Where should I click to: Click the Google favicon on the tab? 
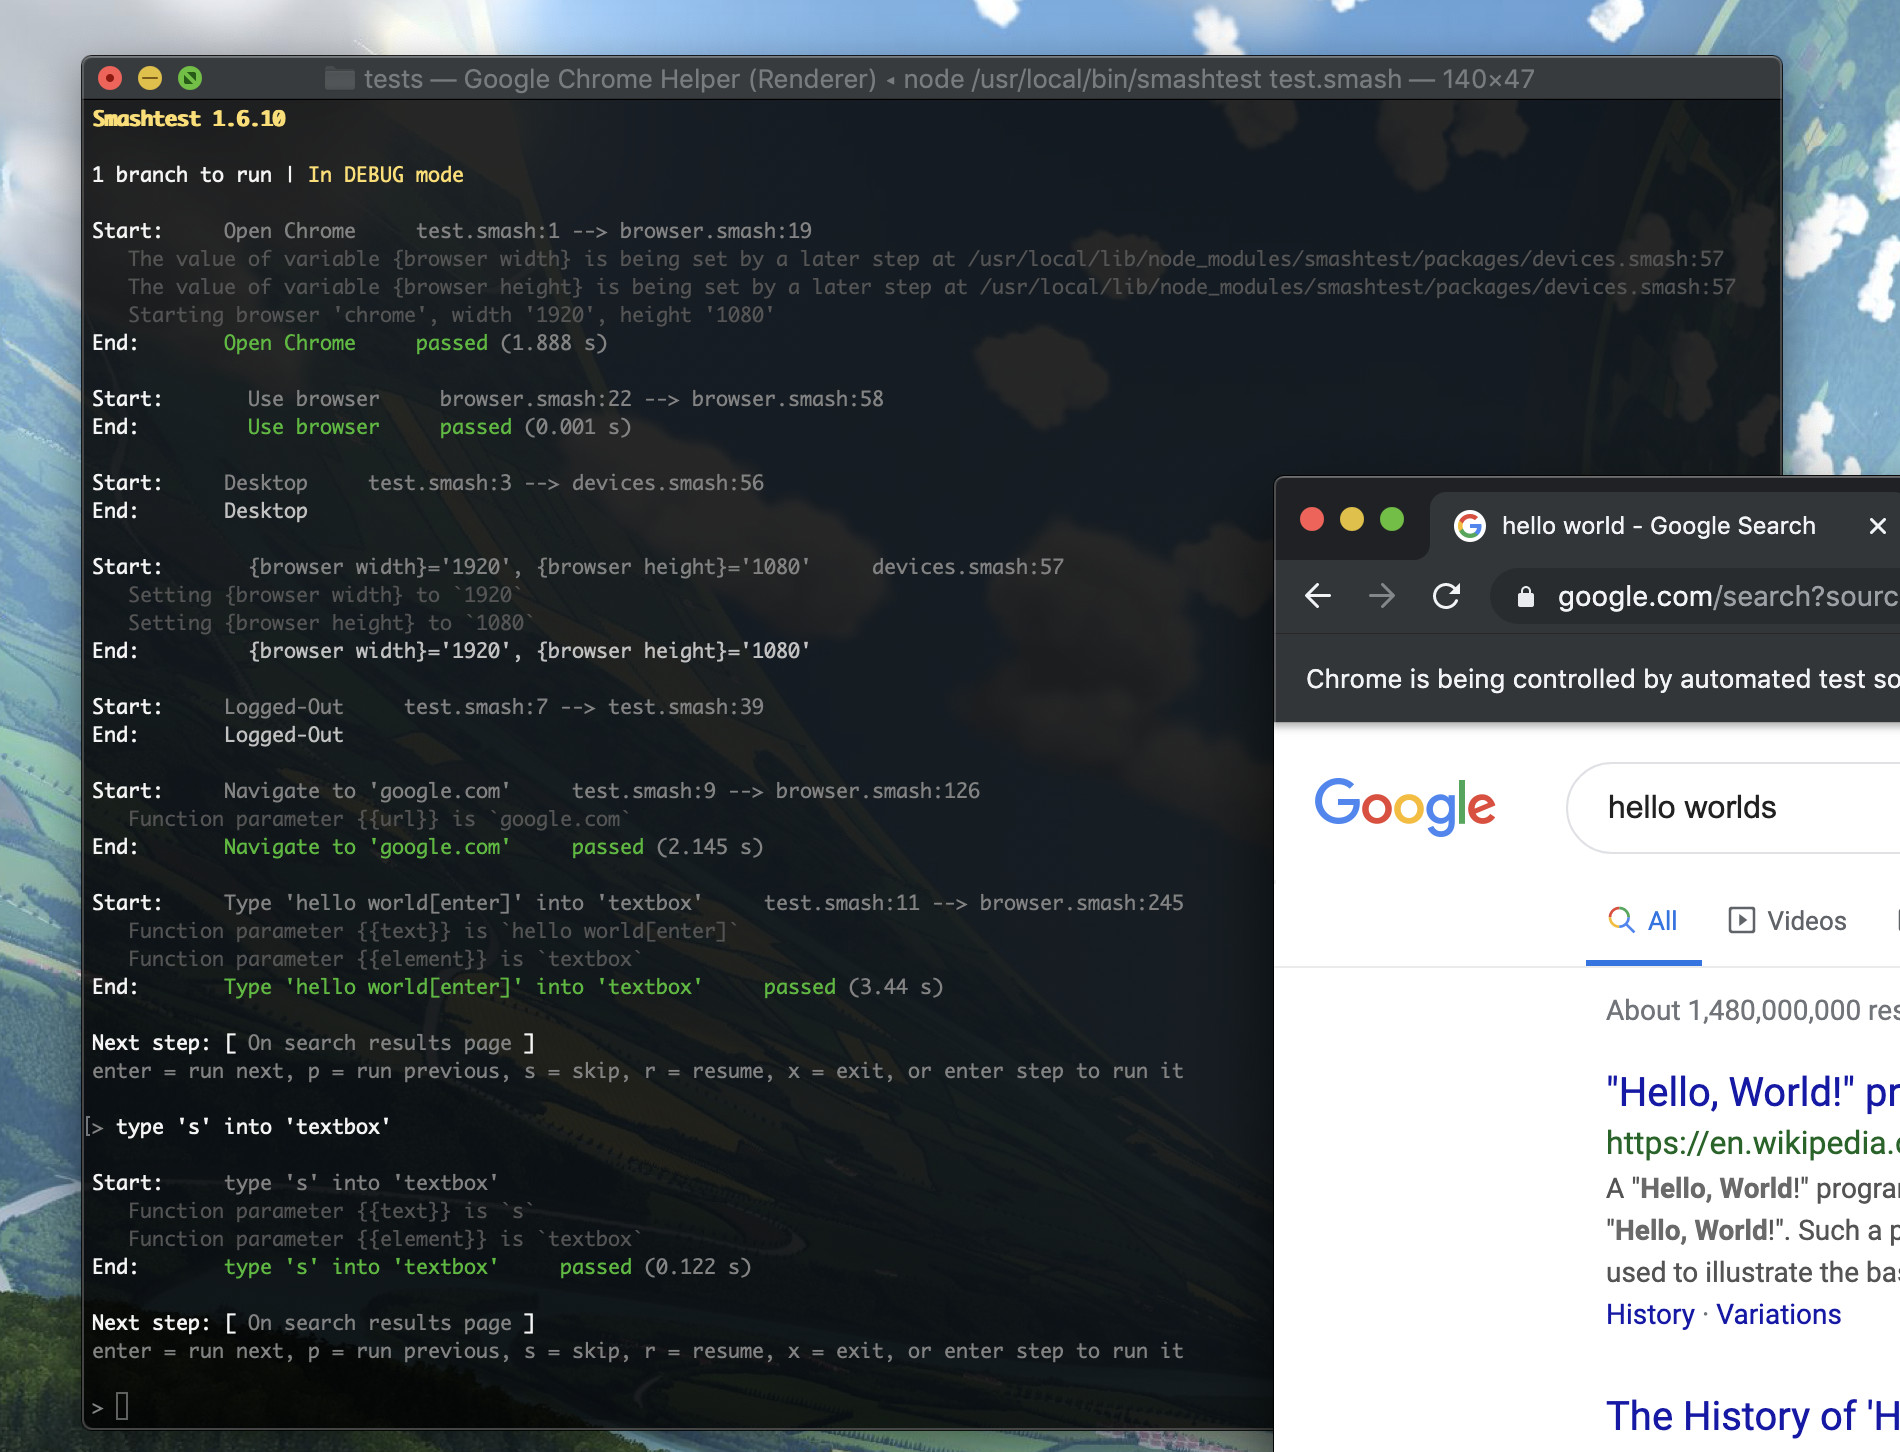point(1469,526)
